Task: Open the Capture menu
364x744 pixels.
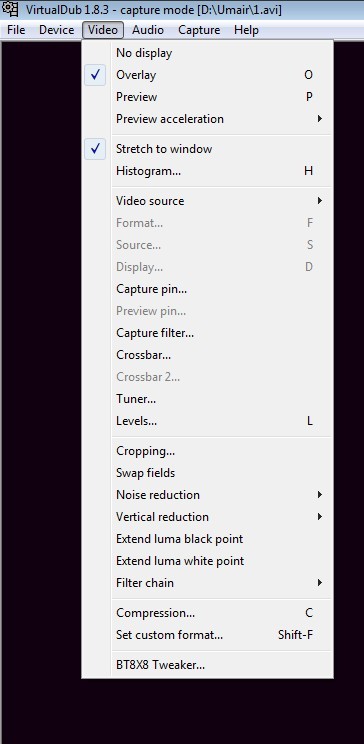Action: [199, 30]
